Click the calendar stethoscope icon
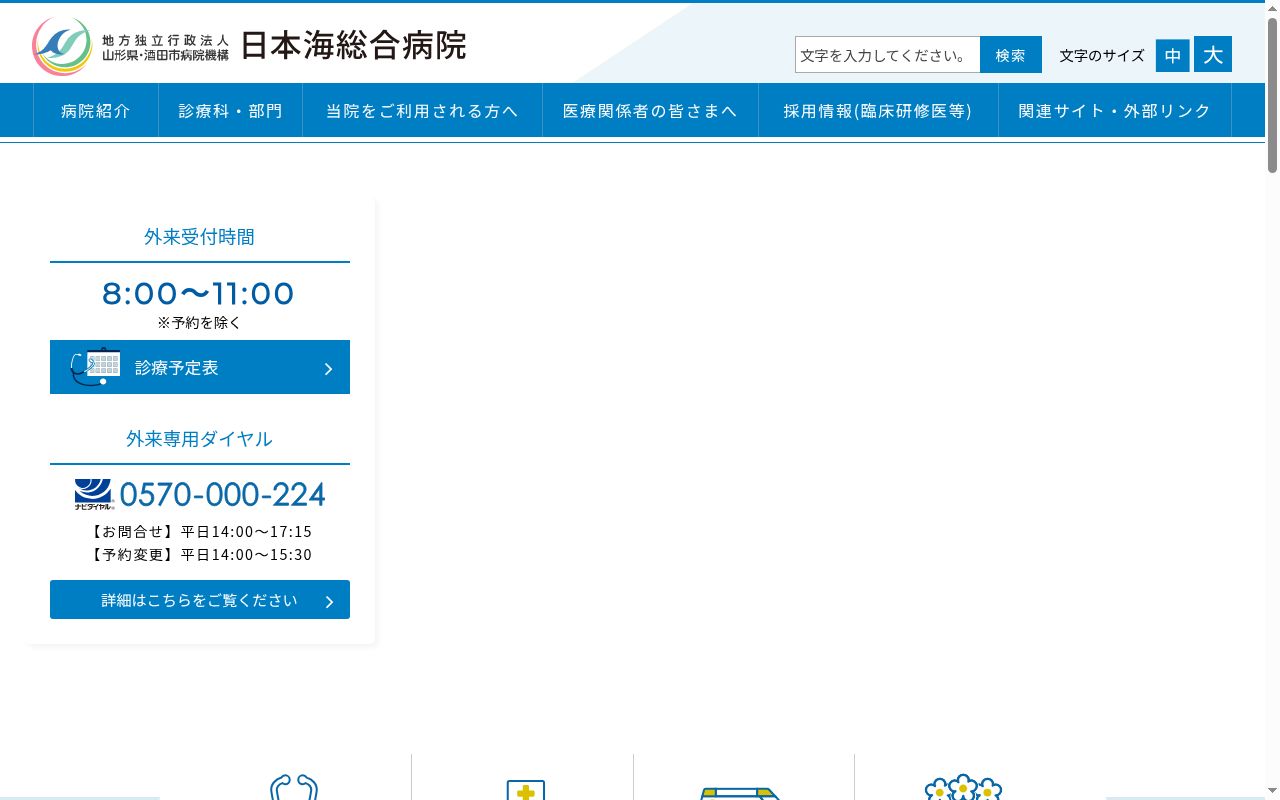 (96, 367)
